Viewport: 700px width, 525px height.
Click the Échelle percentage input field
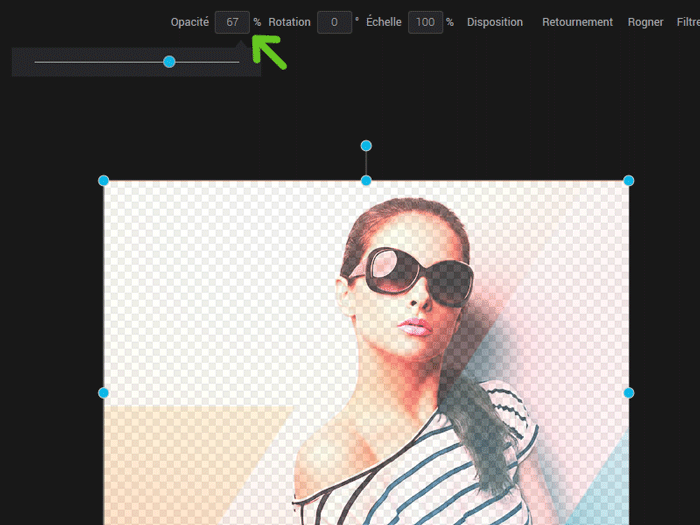[x=425, y=22]
